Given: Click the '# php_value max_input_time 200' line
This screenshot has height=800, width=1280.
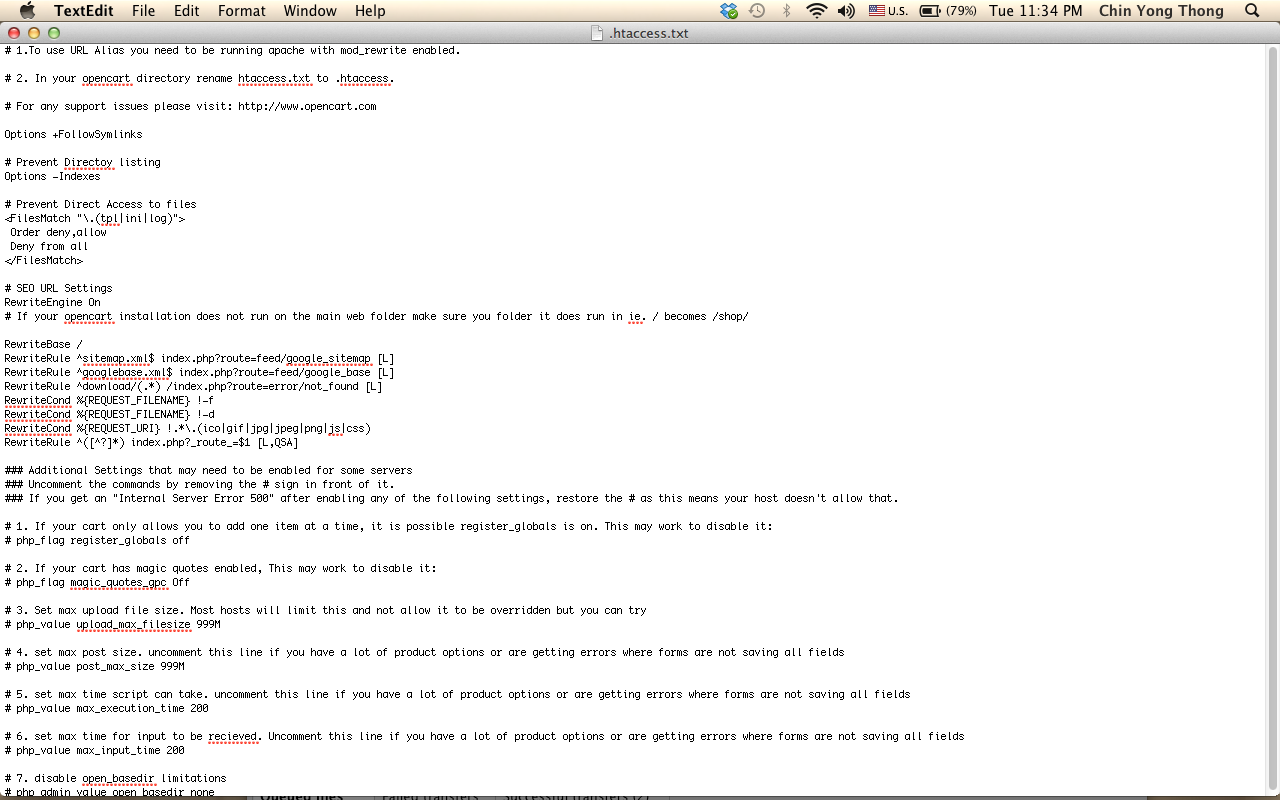Looking at the screenshot, I should (x=94, y=750).
